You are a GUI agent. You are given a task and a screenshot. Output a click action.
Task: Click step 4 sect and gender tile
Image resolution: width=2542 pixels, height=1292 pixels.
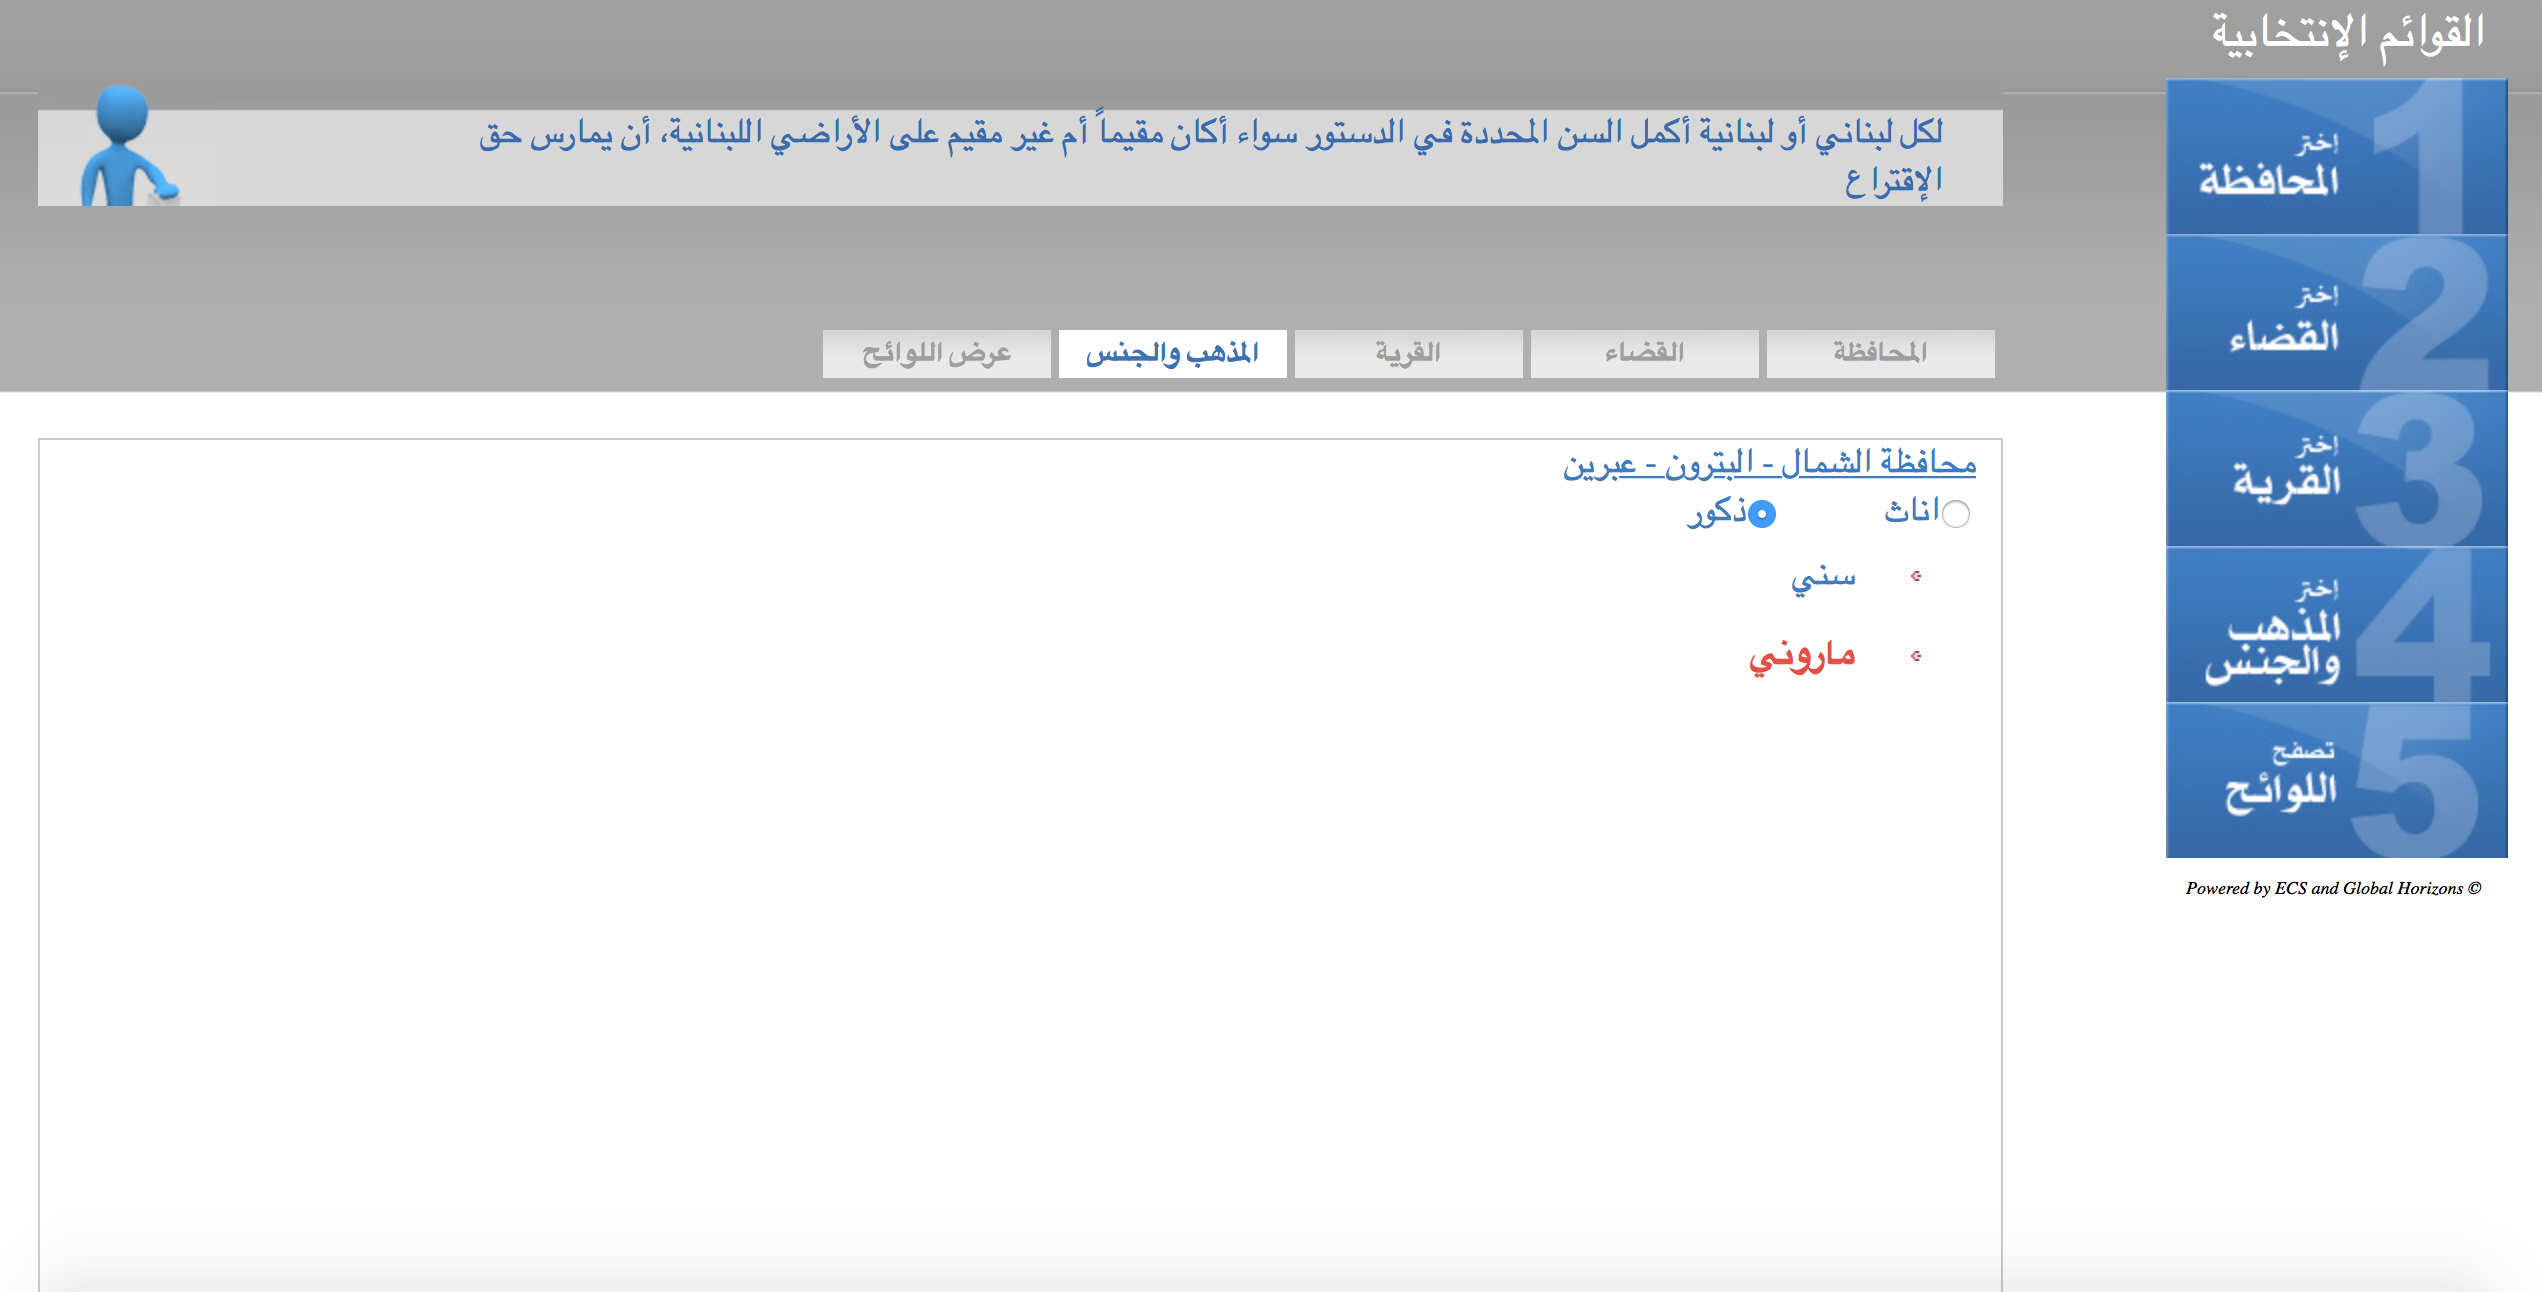[x=2336, y=625]
